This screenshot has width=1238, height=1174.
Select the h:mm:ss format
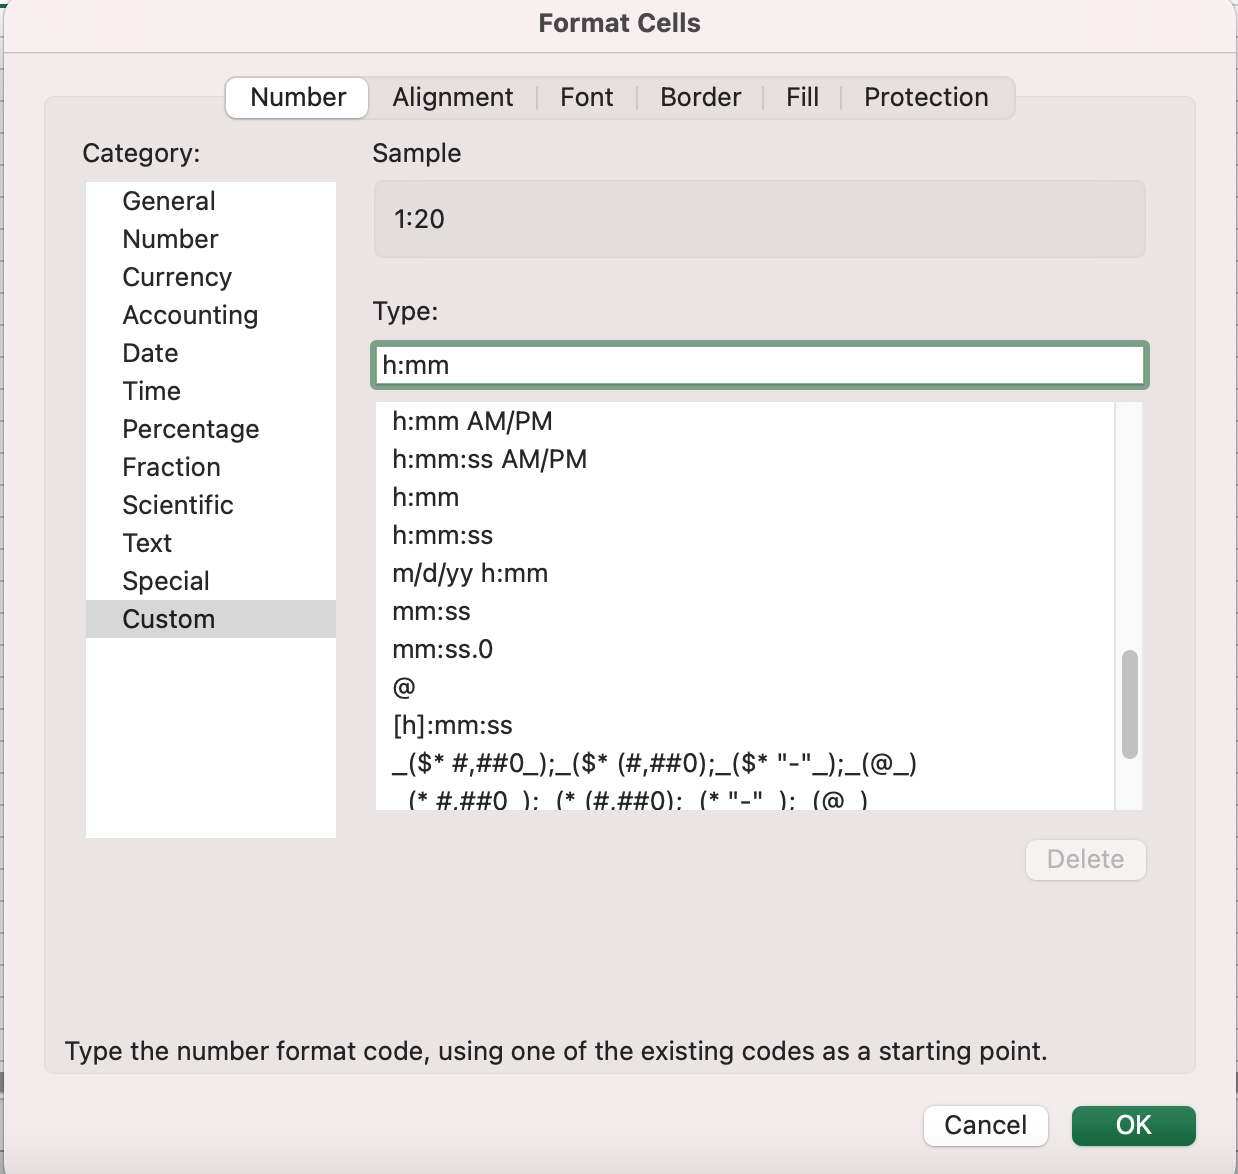tap(745, 535)
